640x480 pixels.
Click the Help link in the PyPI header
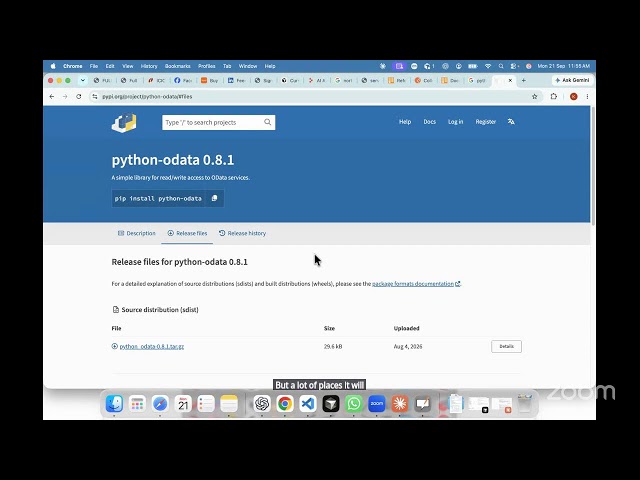(x=405, y=122)
